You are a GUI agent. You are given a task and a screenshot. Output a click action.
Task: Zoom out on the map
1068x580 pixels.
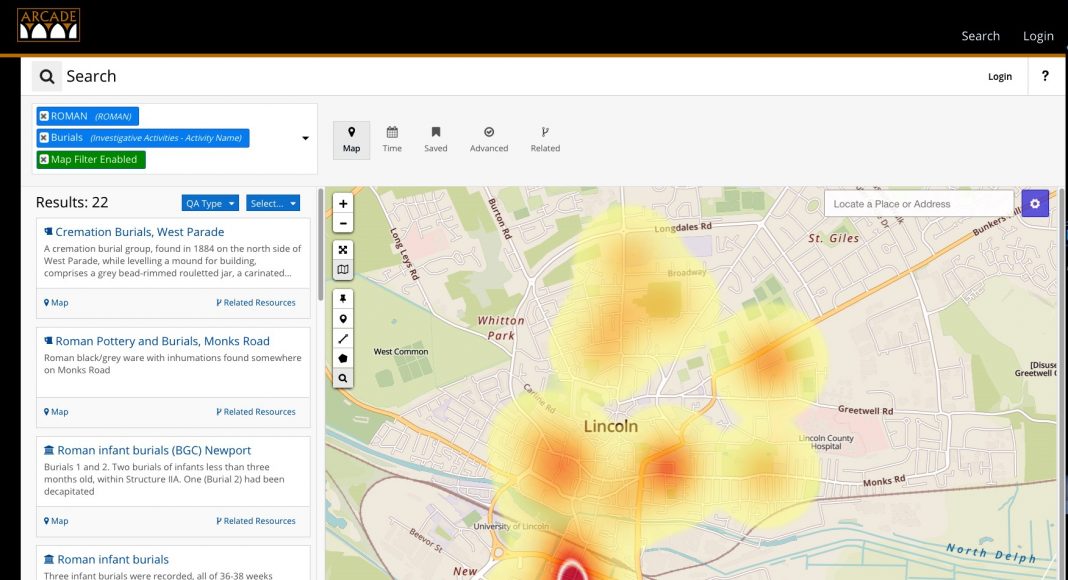(x=343, y=224)
